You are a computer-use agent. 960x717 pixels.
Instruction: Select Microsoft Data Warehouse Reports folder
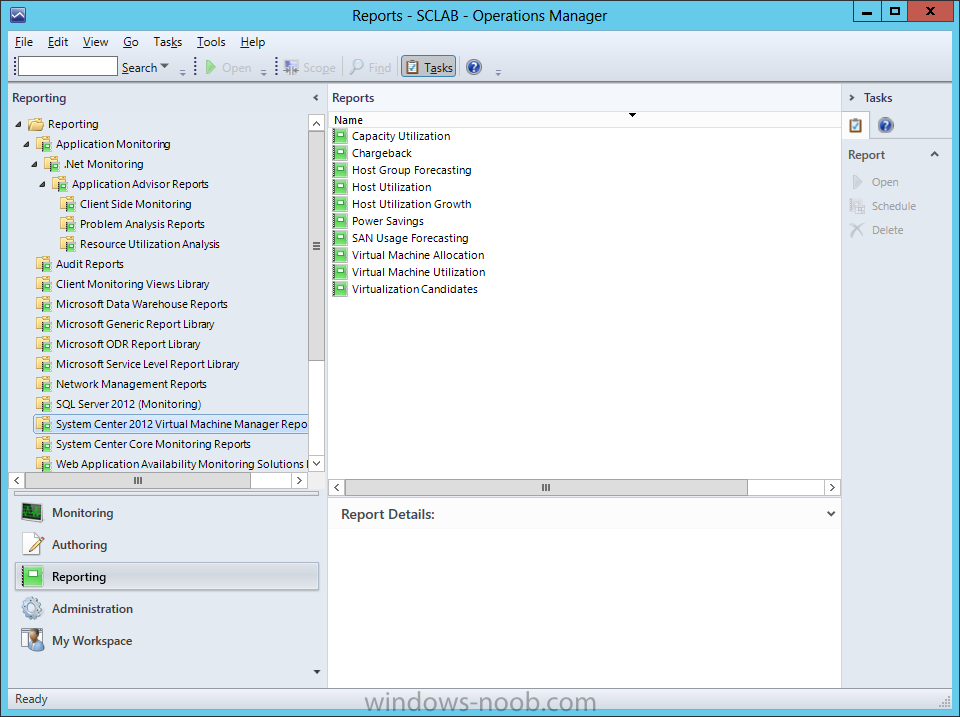[132, 304]
